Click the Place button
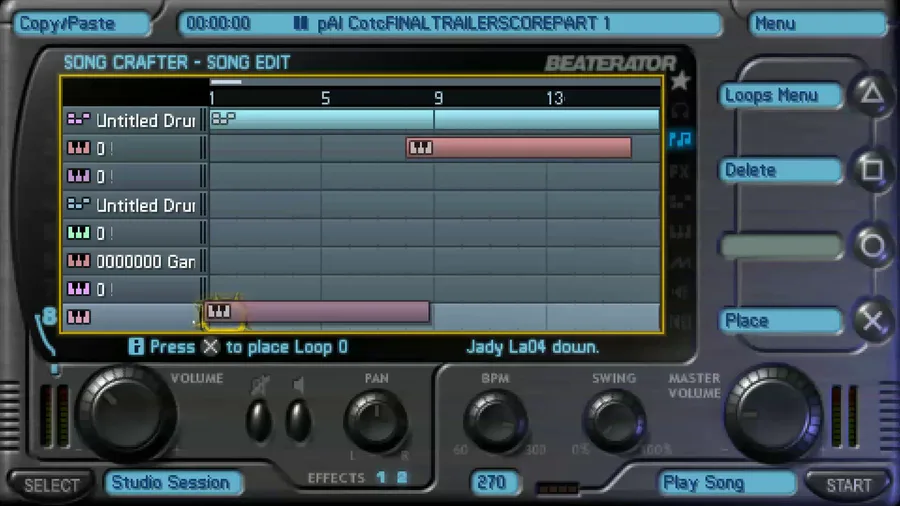The height and width of the screenshot is (506, 900). coord(781,321)
